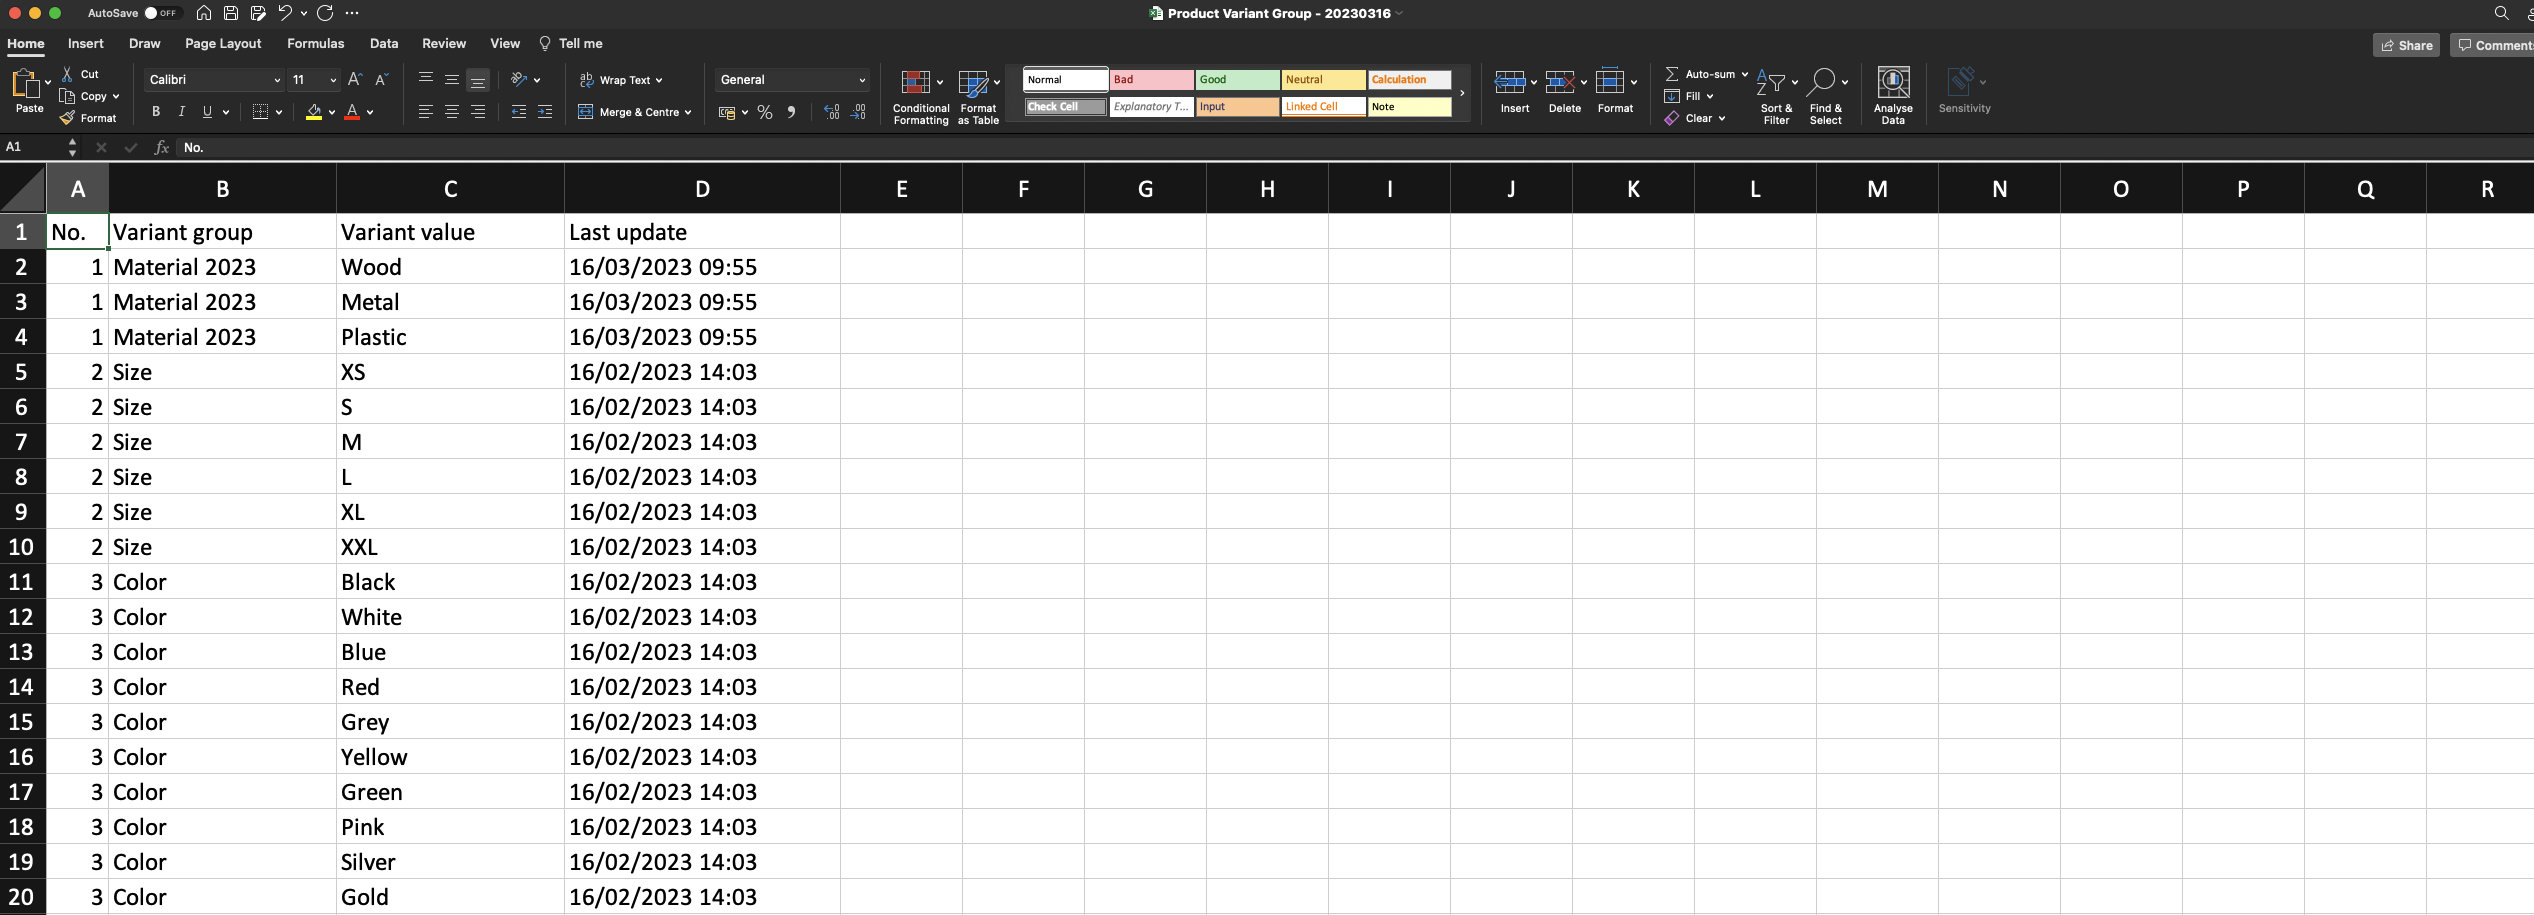This screenshot has height=915, width=2534.
Task: Toggle the AutoSave switch
Action: [160, 13]
